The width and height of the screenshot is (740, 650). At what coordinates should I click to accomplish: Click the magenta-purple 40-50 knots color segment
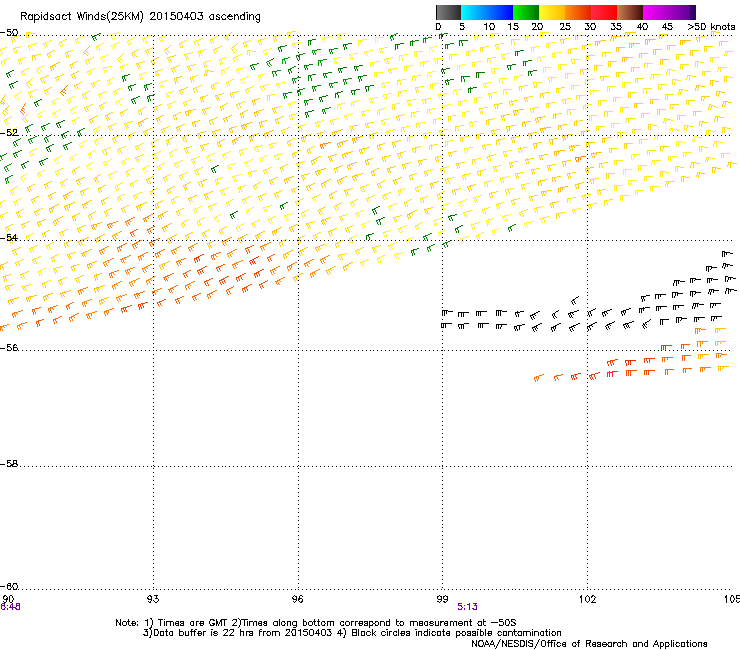coord(669,12)
